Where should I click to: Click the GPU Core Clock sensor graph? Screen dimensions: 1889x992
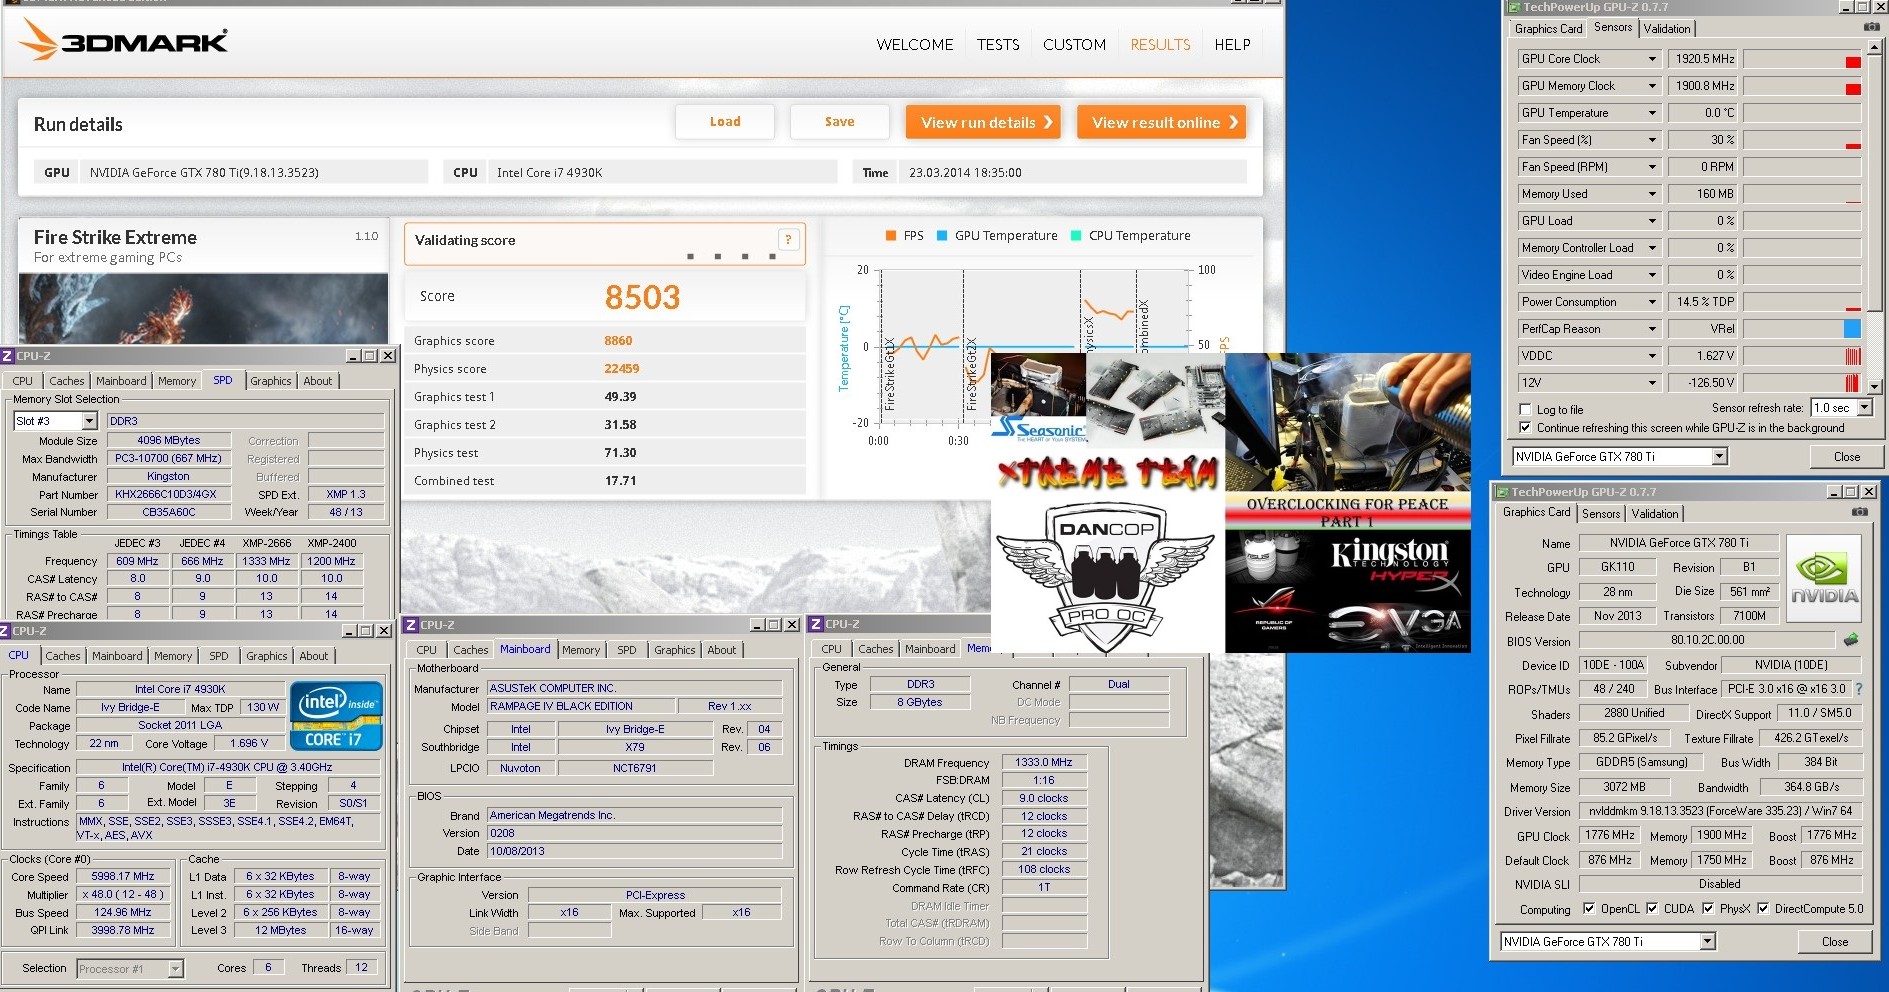pos(1802,59)
